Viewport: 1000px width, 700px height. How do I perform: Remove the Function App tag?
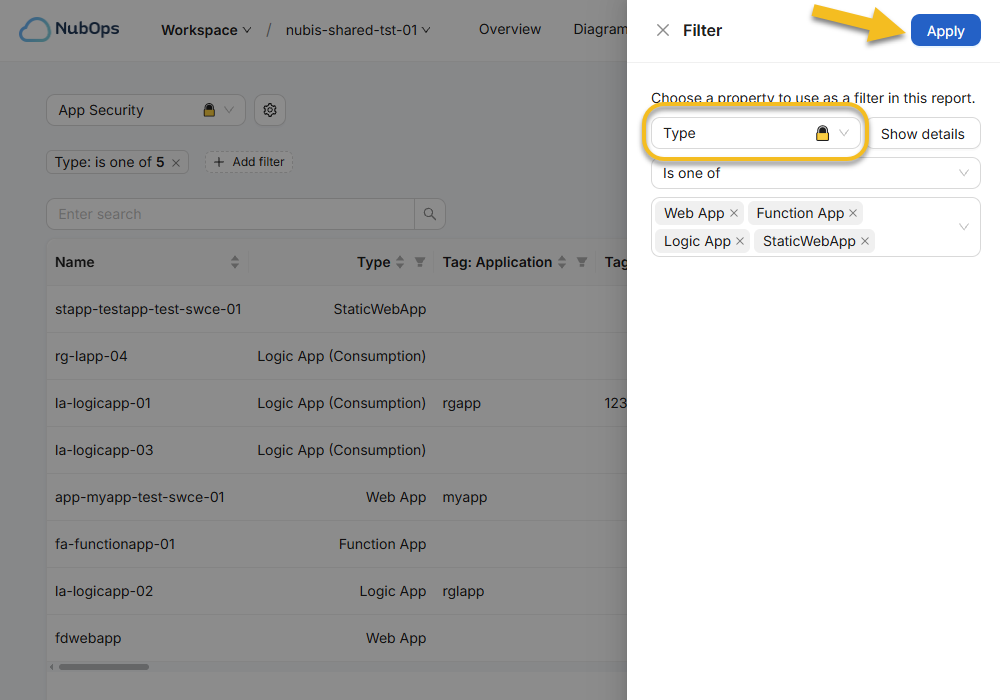(853, 213)
